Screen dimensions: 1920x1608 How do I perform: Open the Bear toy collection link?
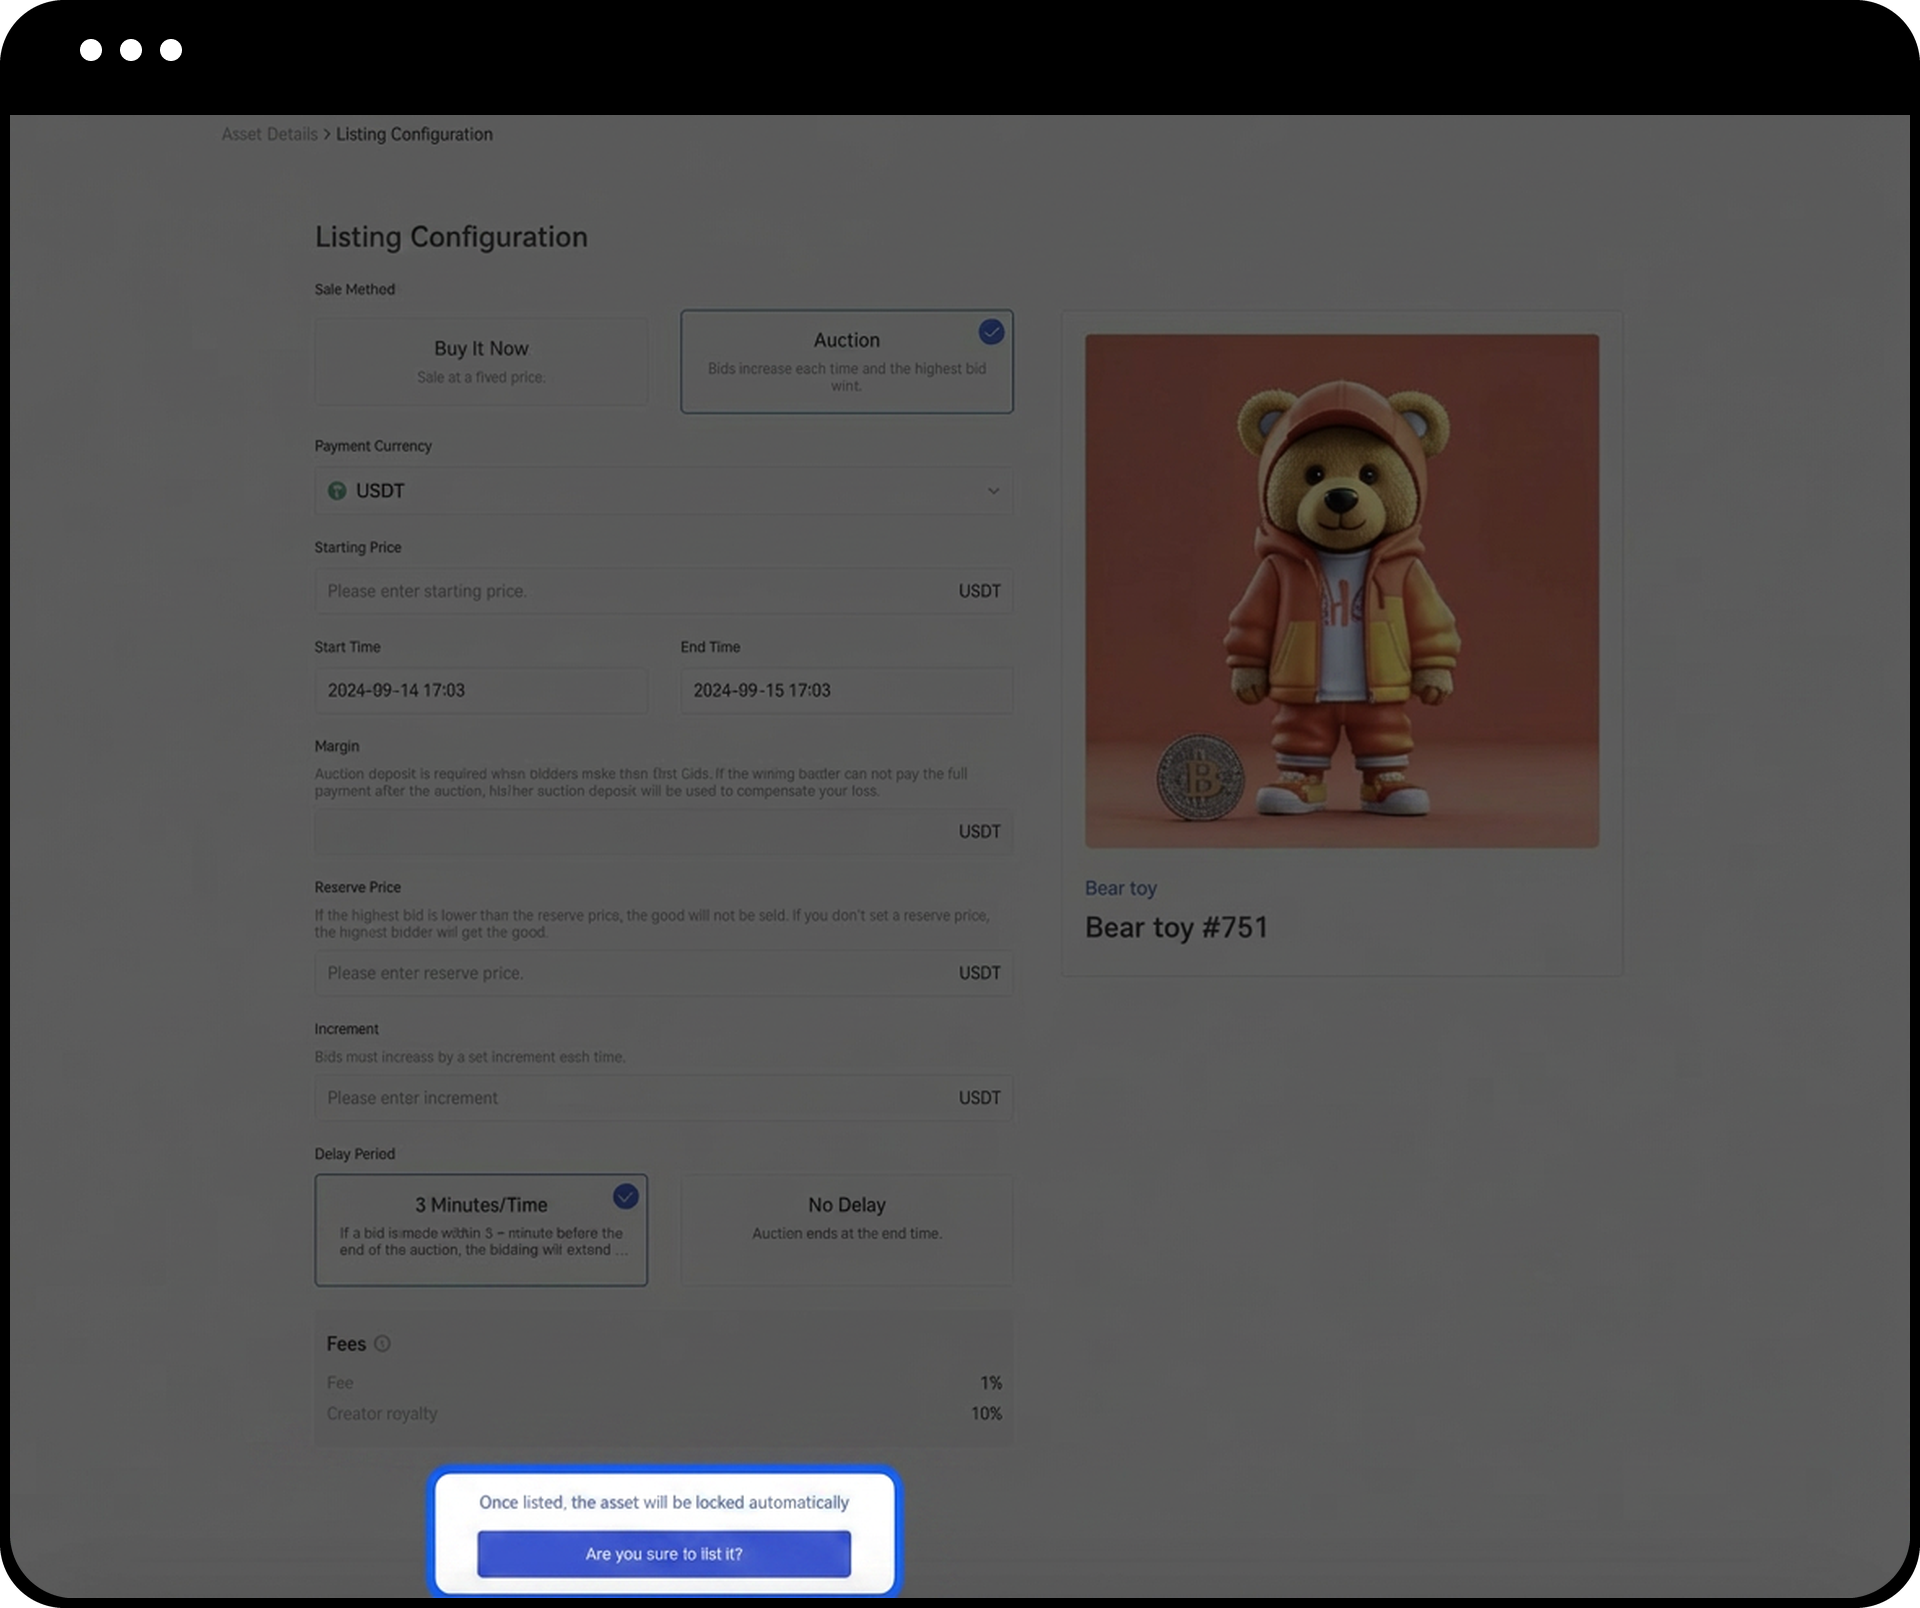click(1120, 888)
